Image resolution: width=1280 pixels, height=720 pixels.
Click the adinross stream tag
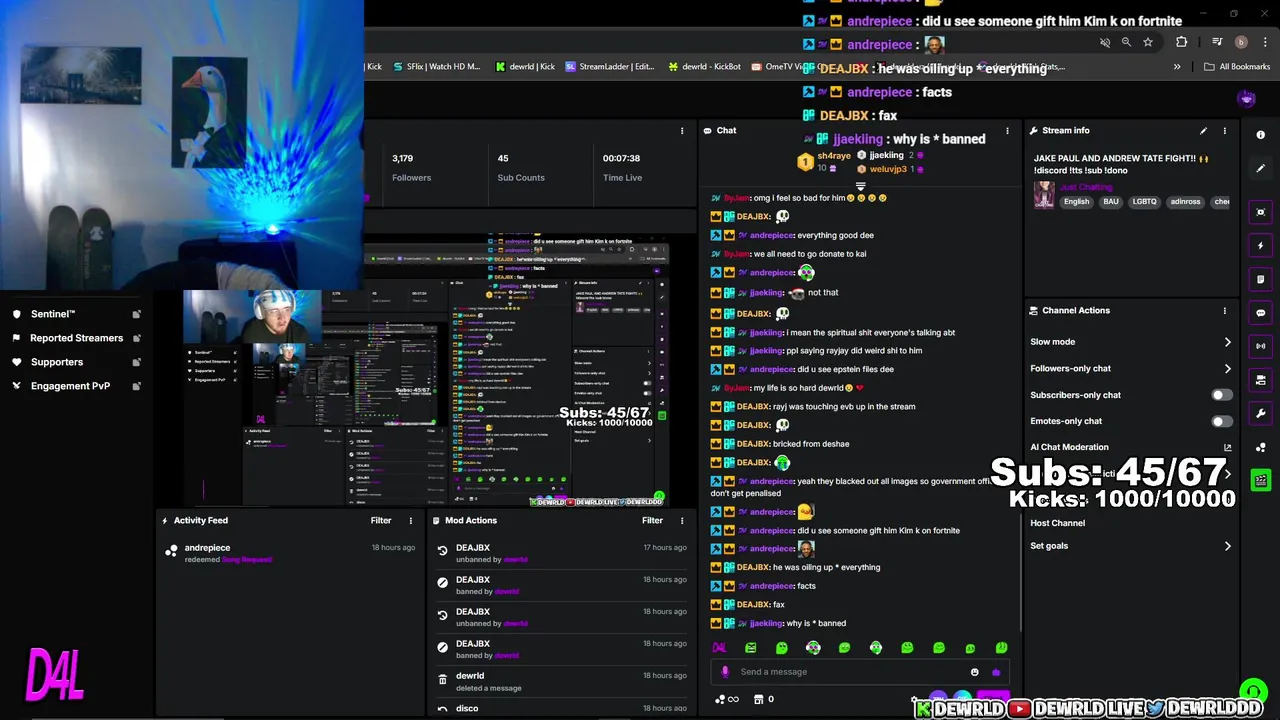point(1185,201)
